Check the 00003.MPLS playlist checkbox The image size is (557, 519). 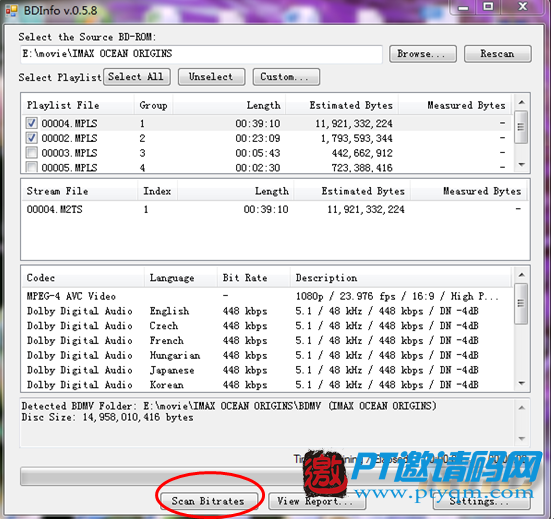[x=31, y=153]
